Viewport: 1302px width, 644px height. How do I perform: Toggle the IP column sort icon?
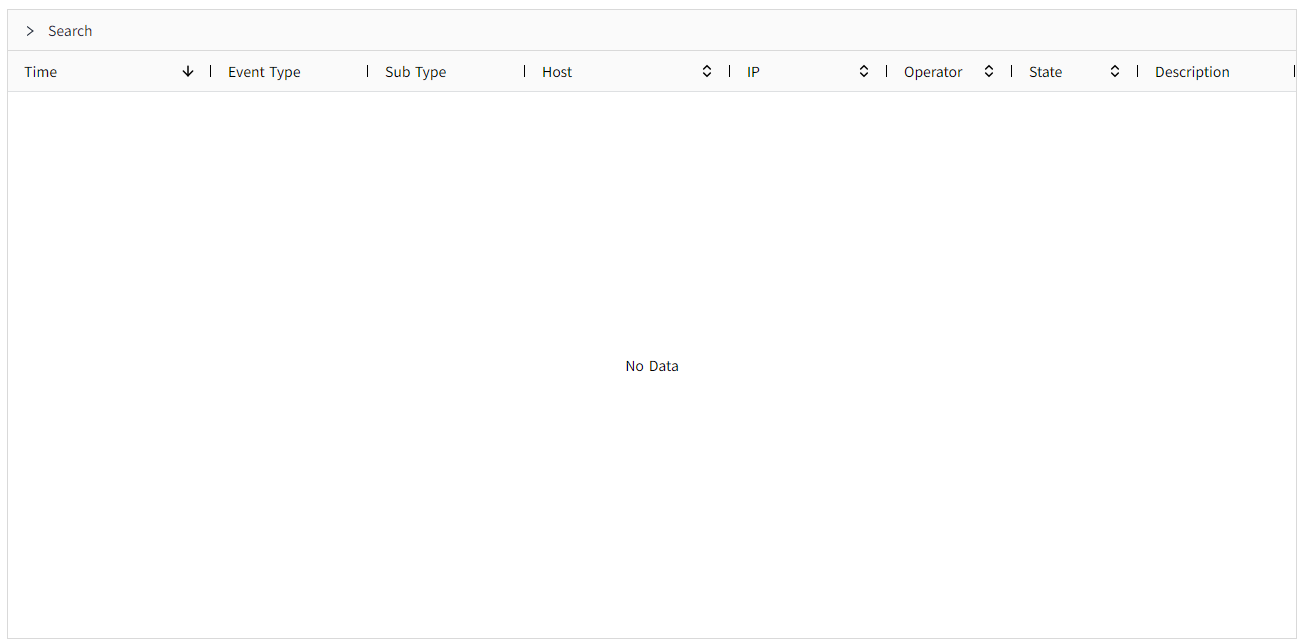pos(864,71)
